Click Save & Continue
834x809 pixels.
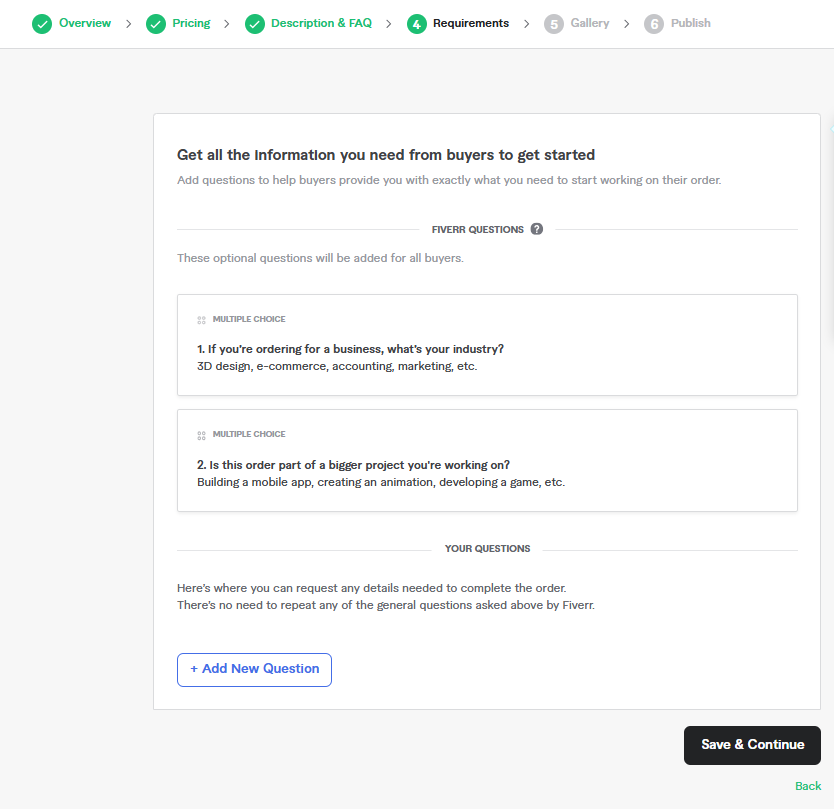pyautogui.click(x=752, y=745)
